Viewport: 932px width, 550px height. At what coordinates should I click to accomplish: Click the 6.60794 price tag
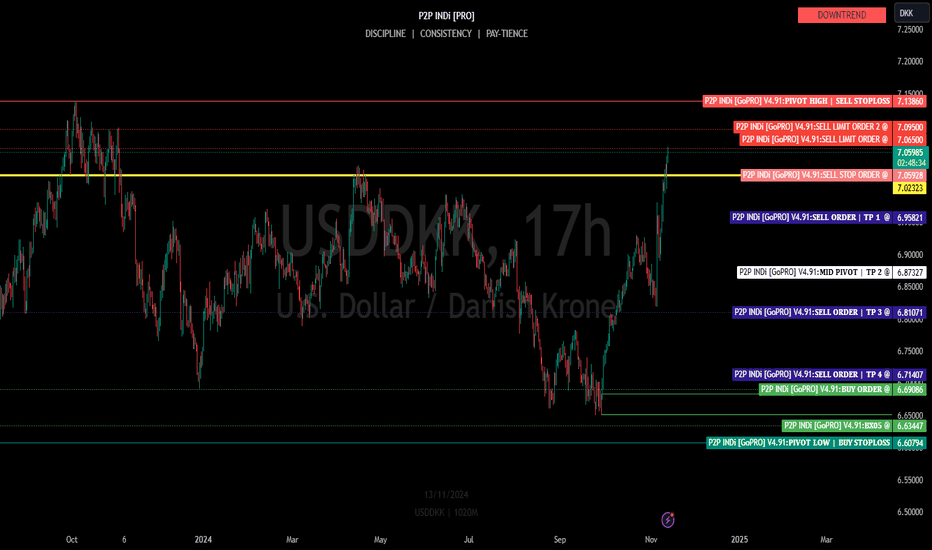click(x=910, y=443)
